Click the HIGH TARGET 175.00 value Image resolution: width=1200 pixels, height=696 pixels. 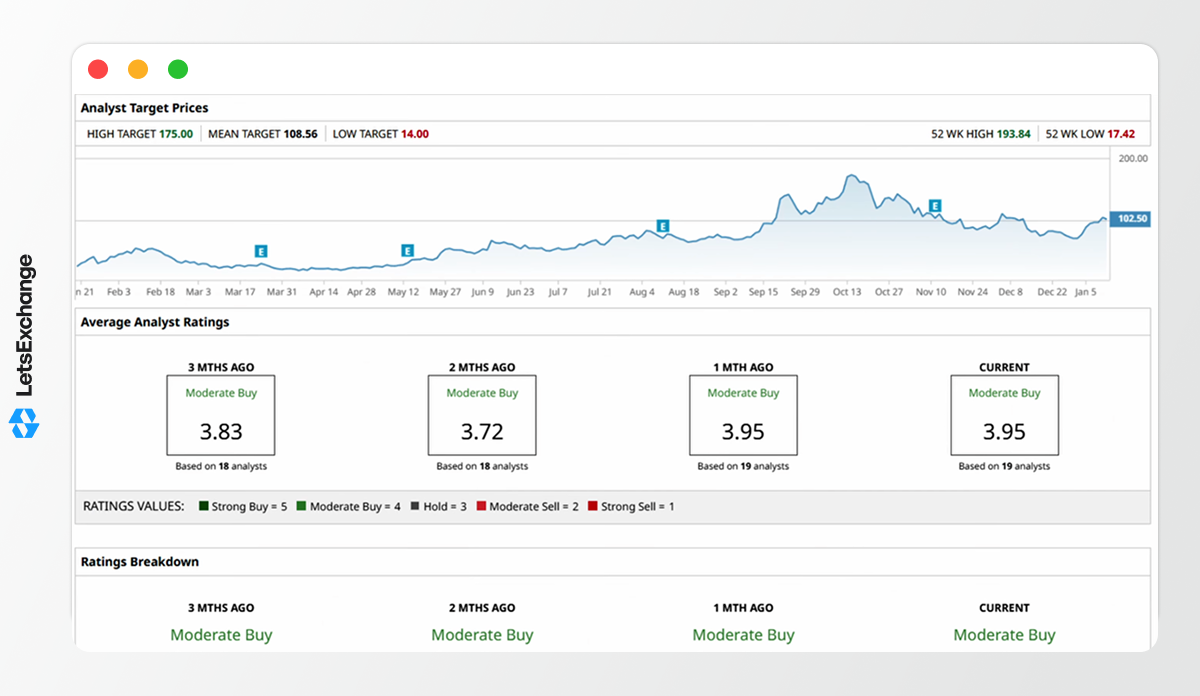[176, 133]
